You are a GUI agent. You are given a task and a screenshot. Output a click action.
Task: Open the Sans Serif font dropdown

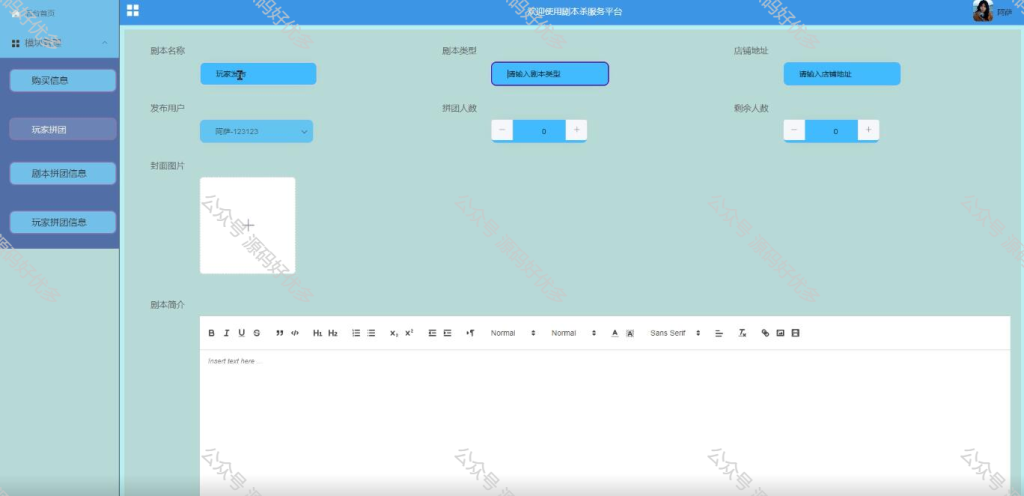click(675, 333)
